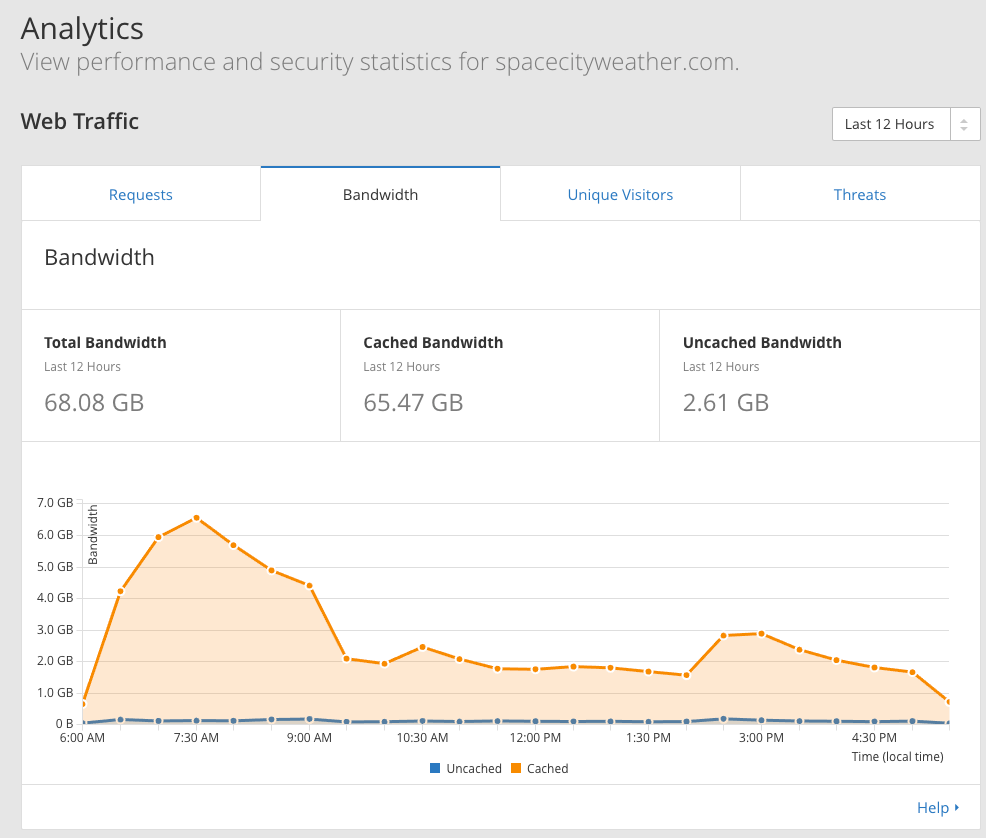Select the 2.61 GB uncached bandwidth value
Viewport: 986px width, 838px height.
pos(726,402)
